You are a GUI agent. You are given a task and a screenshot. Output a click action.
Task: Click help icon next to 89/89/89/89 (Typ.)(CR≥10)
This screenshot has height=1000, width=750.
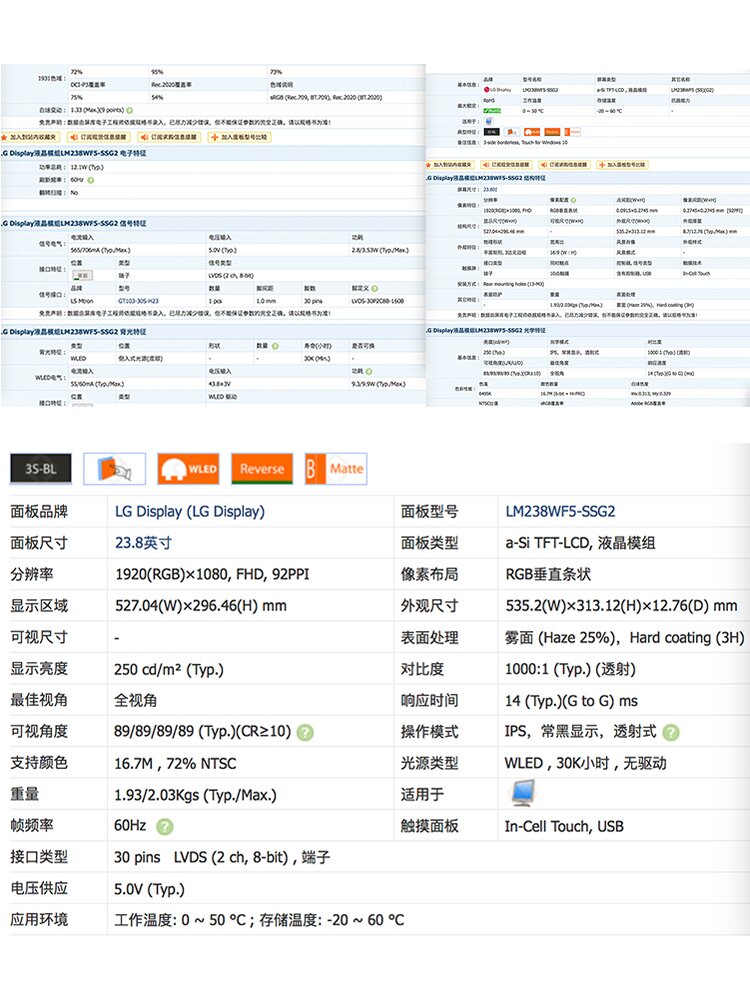[x=305, y=732]
